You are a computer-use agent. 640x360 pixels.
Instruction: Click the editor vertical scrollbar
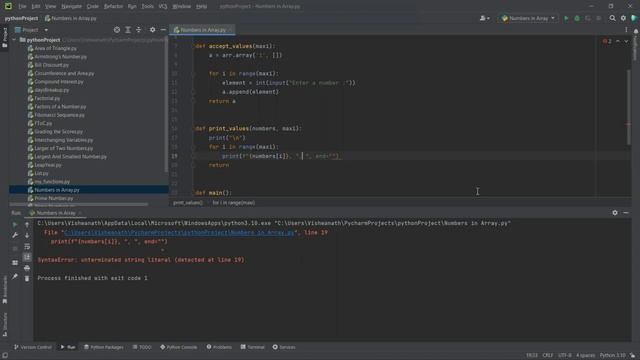(629, 107)
